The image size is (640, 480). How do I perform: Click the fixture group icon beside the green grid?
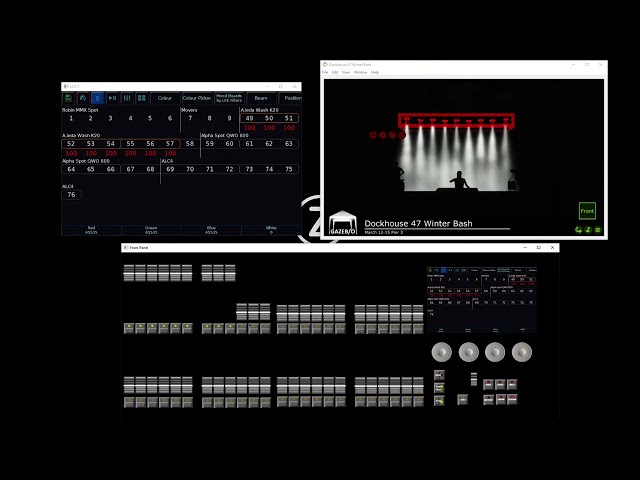[x=82, y=98]
